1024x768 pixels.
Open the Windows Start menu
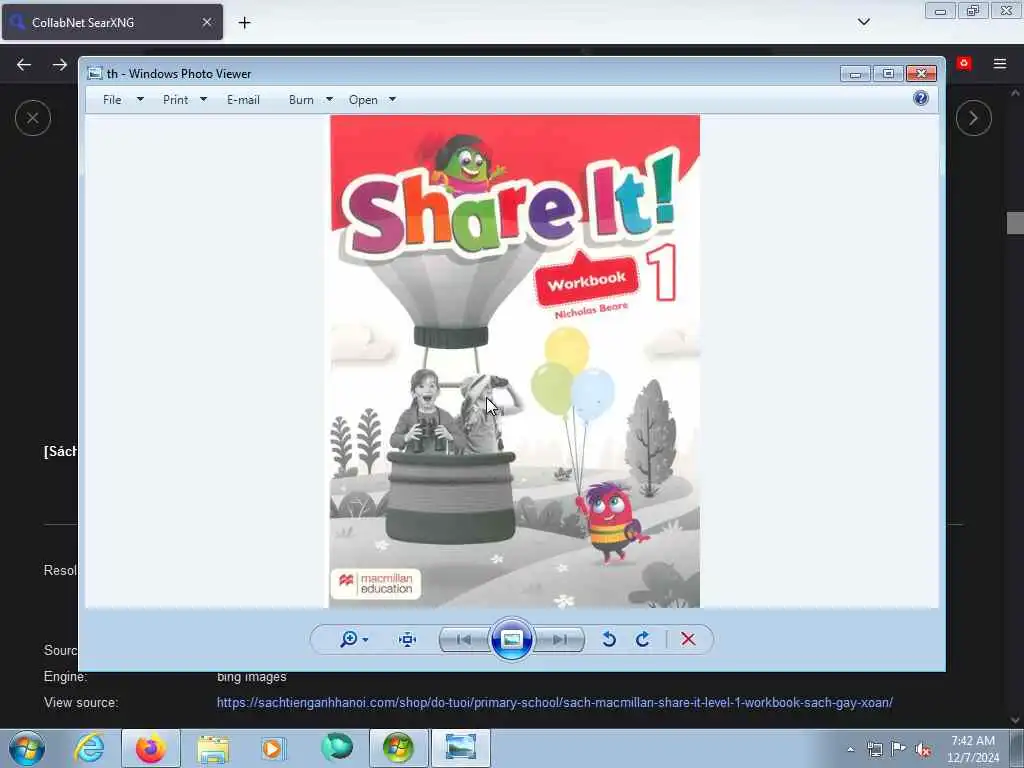pyautogui.click(x=27, y=748)
